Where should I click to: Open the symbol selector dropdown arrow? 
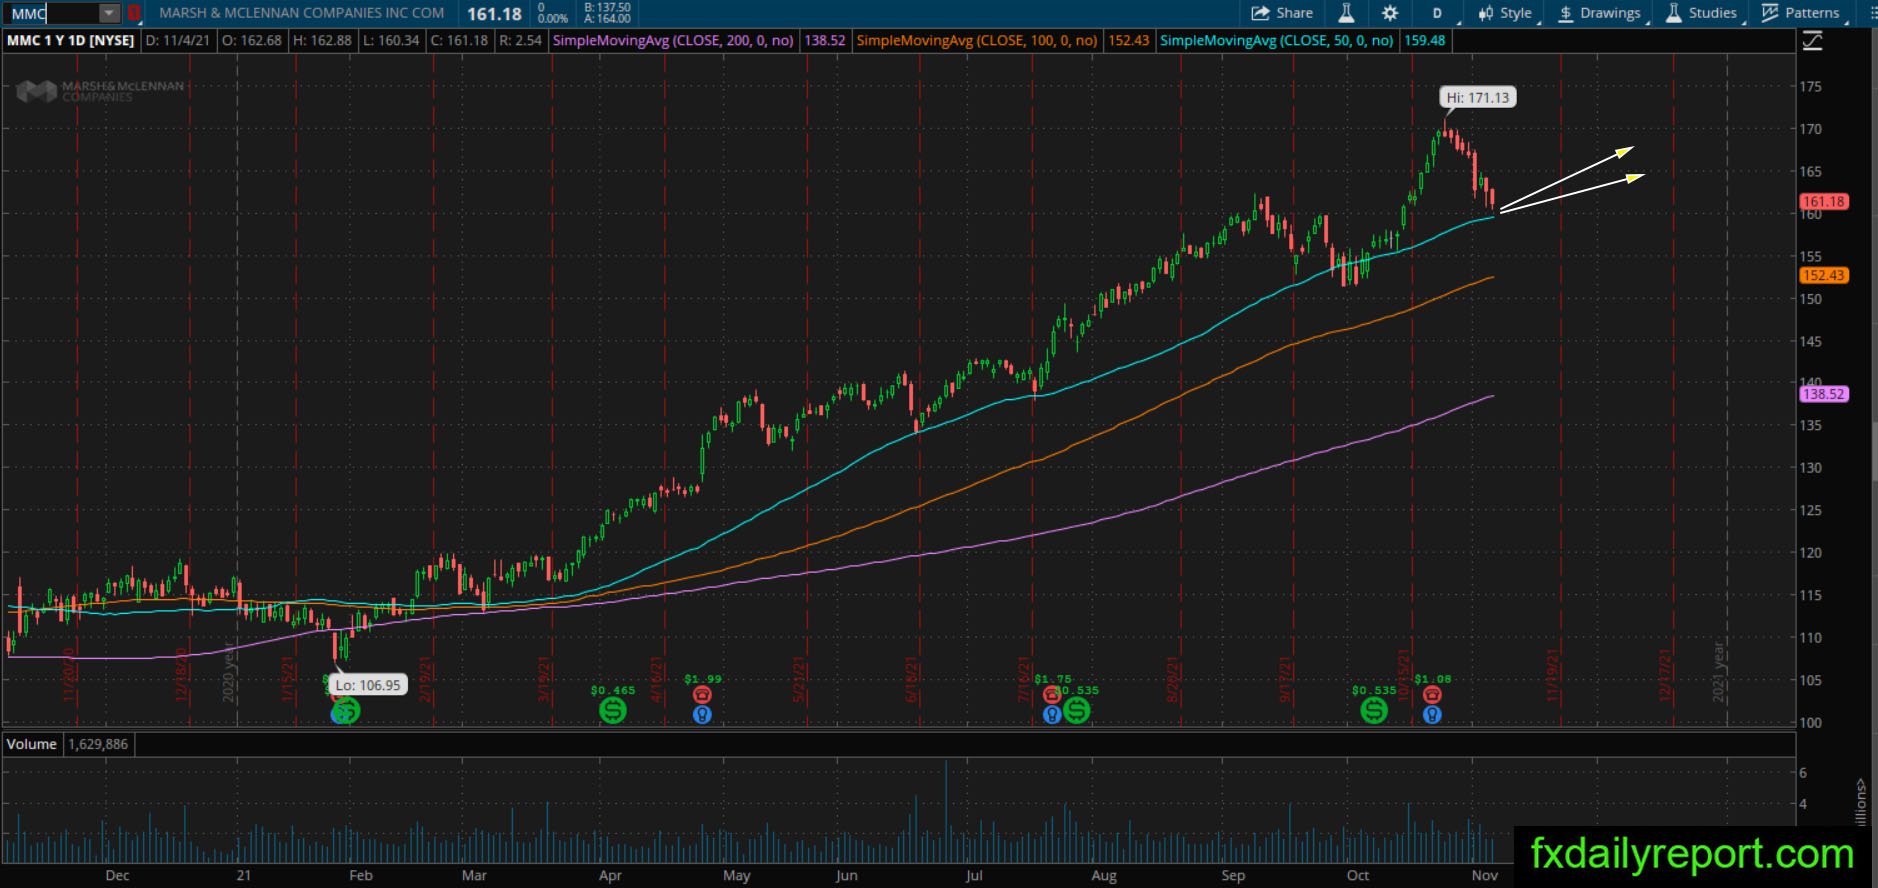pos(109,13)
